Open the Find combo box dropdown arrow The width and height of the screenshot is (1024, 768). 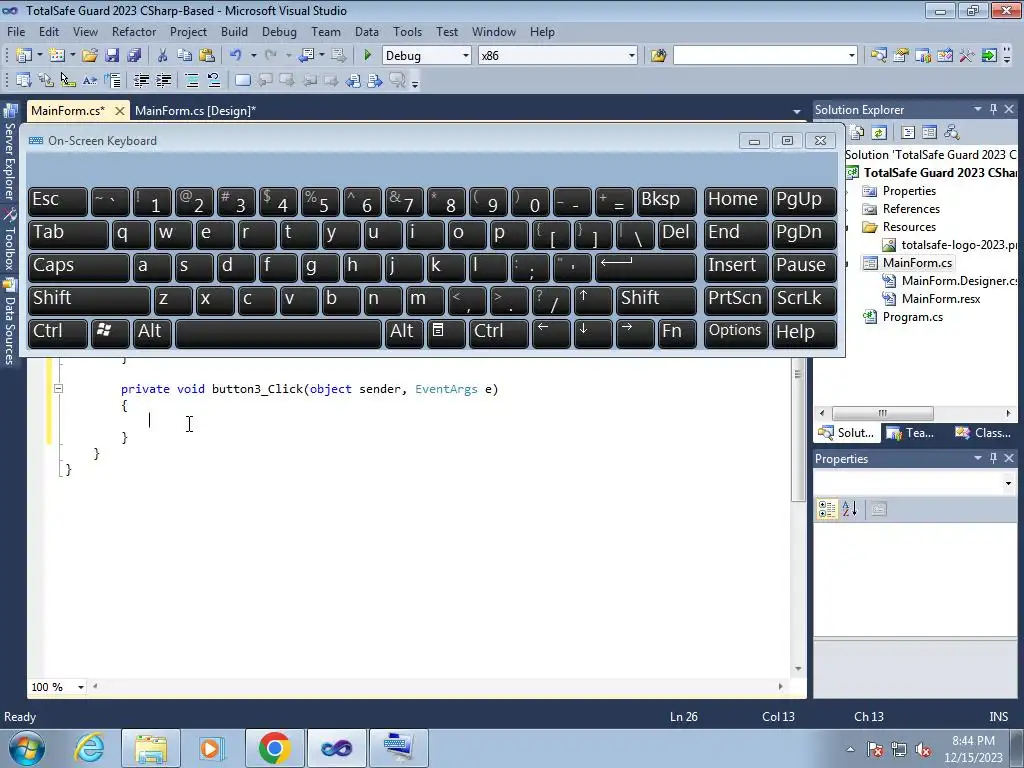point(852,56)
